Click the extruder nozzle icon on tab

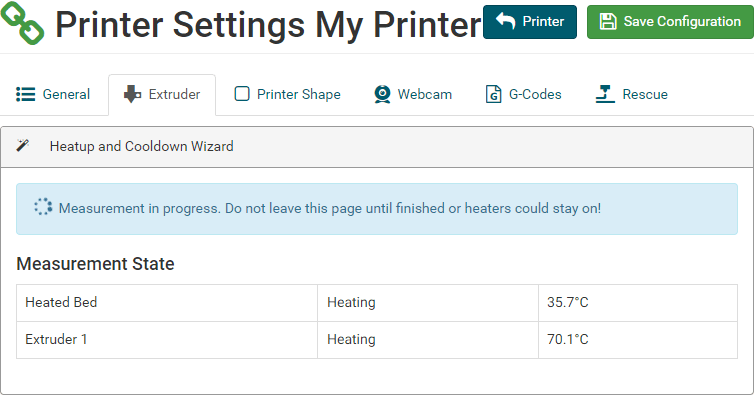click(x=132, y=94)
